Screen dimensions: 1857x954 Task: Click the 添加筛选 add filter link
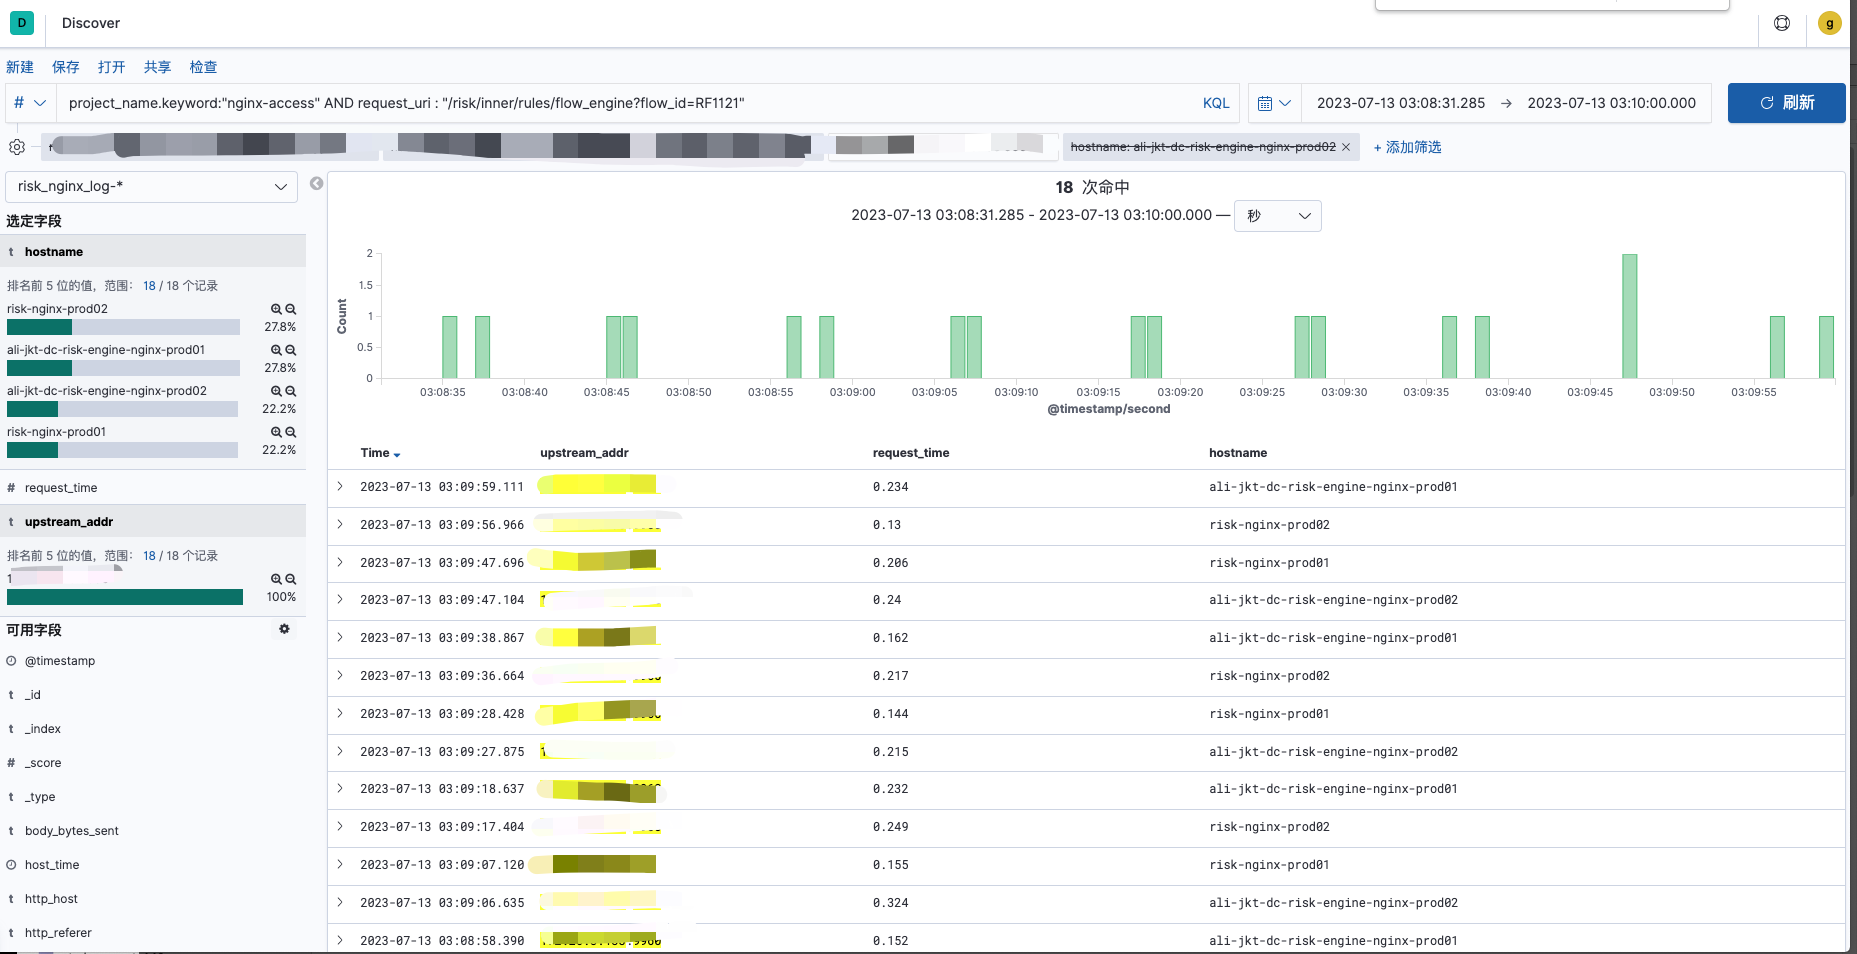(1407, 147)
